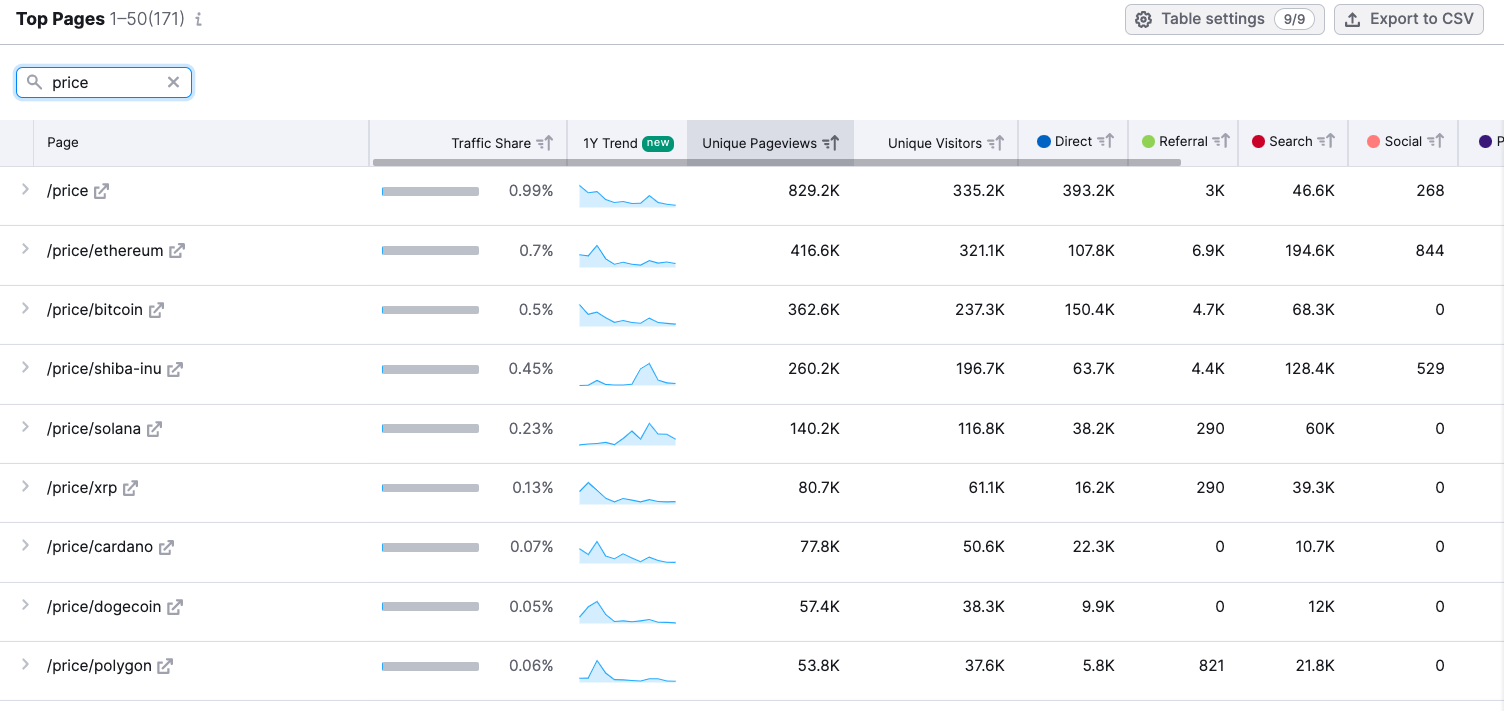The width and height of the screenshot is (1504, 711).
Task: Select 150.4K direct traffic value
Action: tap(1089, 310)
